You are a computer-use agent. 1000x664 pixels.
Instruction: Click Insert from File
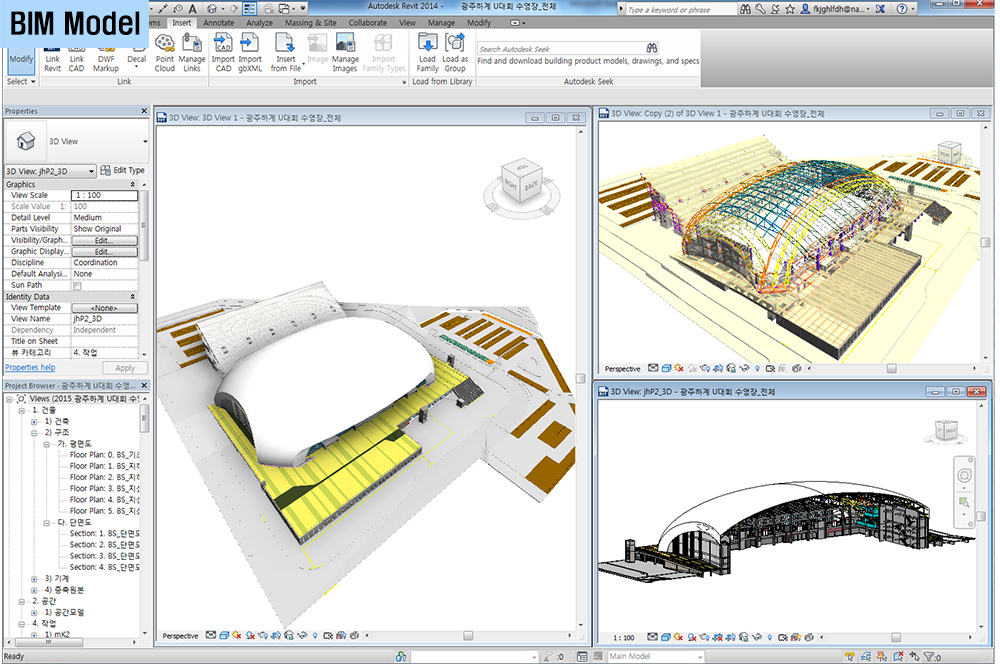tap(285, 53)
